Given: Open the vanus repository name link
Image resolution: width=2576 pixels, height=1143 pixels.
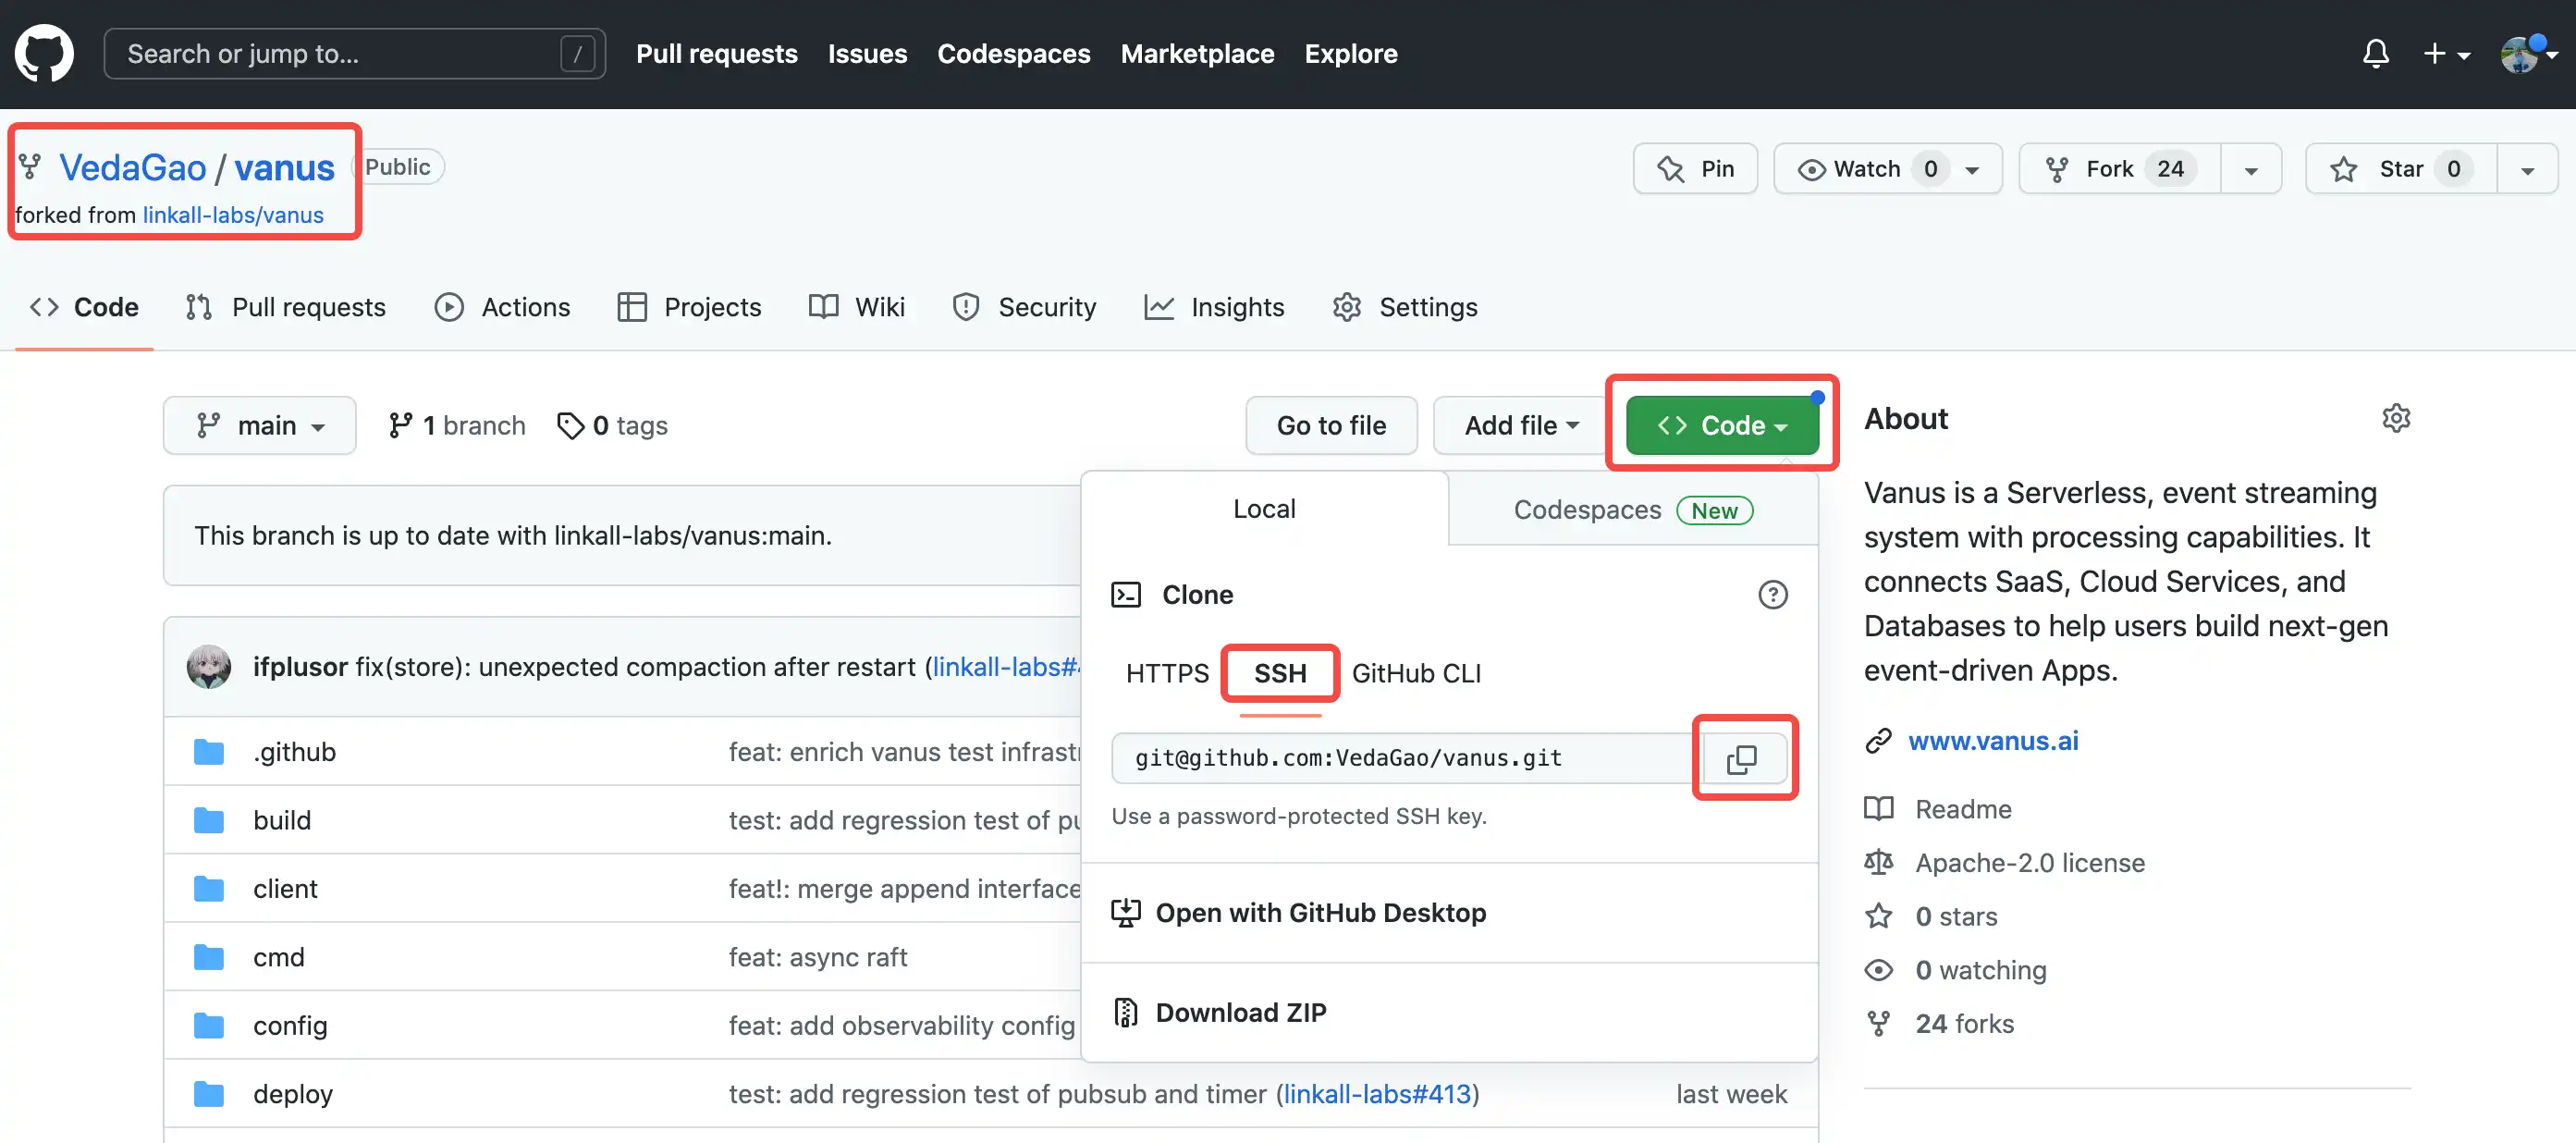Looking at the screenshot, I should pos(285,168).
